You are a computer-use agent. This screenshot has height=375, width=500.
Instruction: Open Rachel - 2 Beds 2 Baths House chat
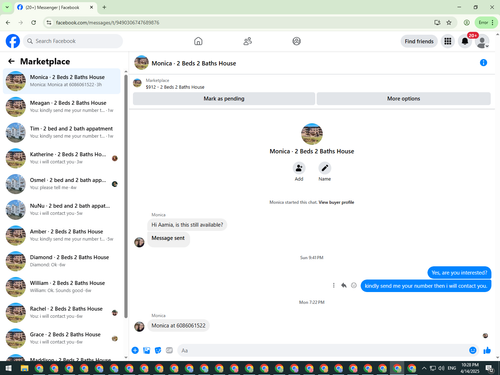62,312
